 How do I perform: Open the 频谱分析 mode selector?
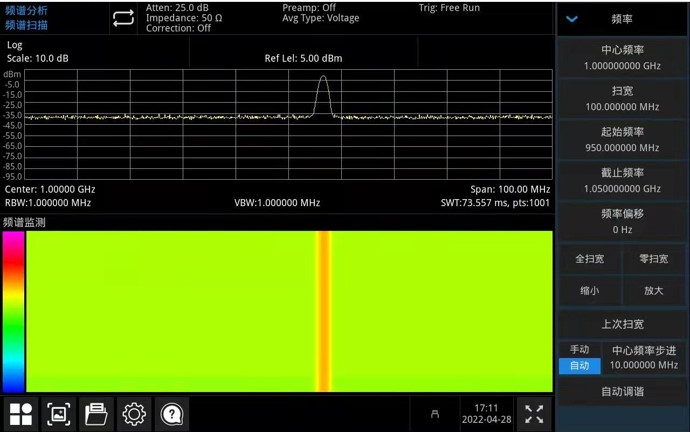click(x=26, y=10)
